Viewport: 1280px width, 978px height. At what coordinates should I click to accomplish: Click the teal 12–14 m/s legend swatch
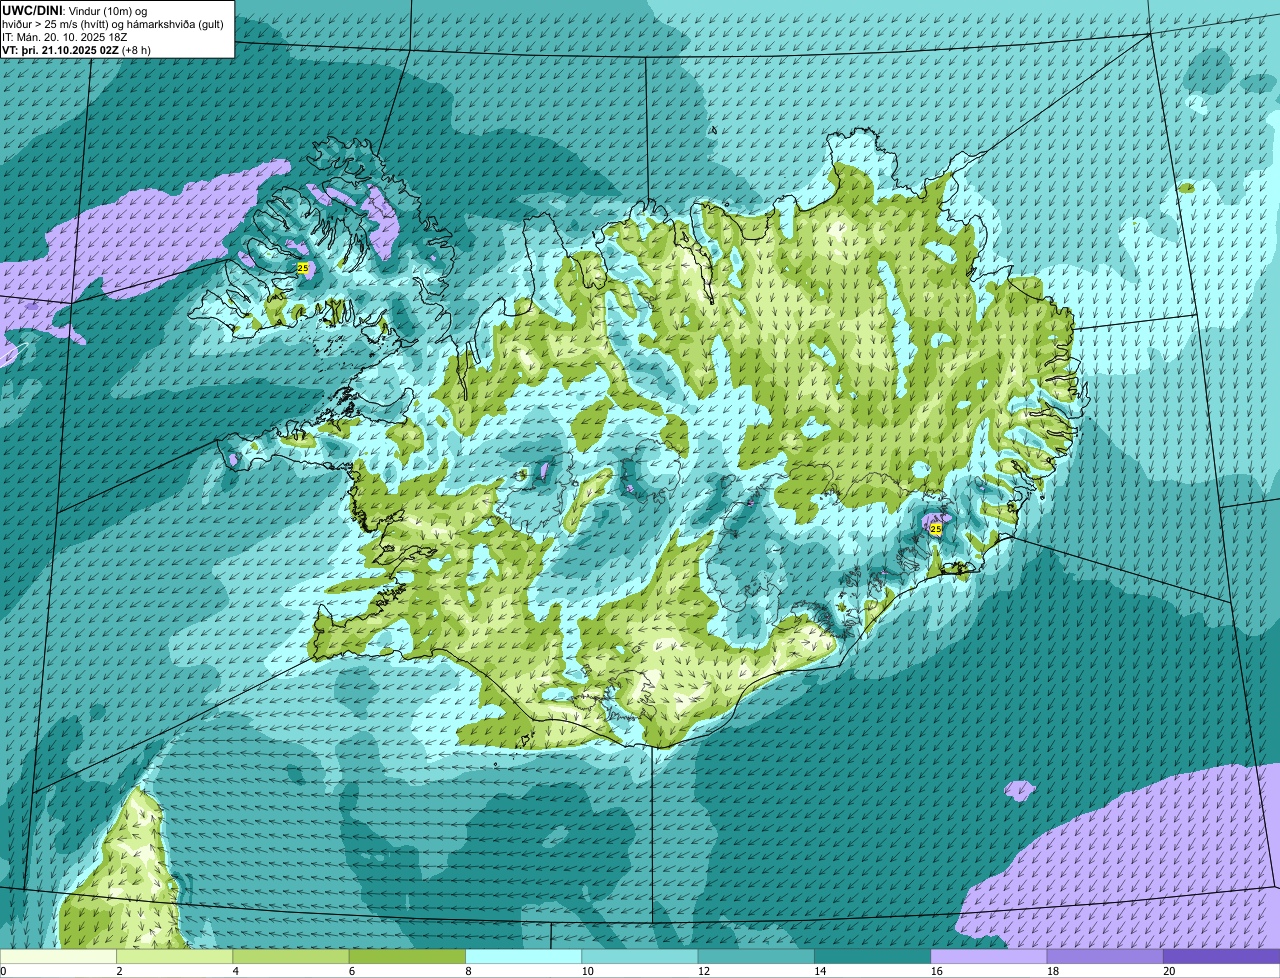(756, 957)
